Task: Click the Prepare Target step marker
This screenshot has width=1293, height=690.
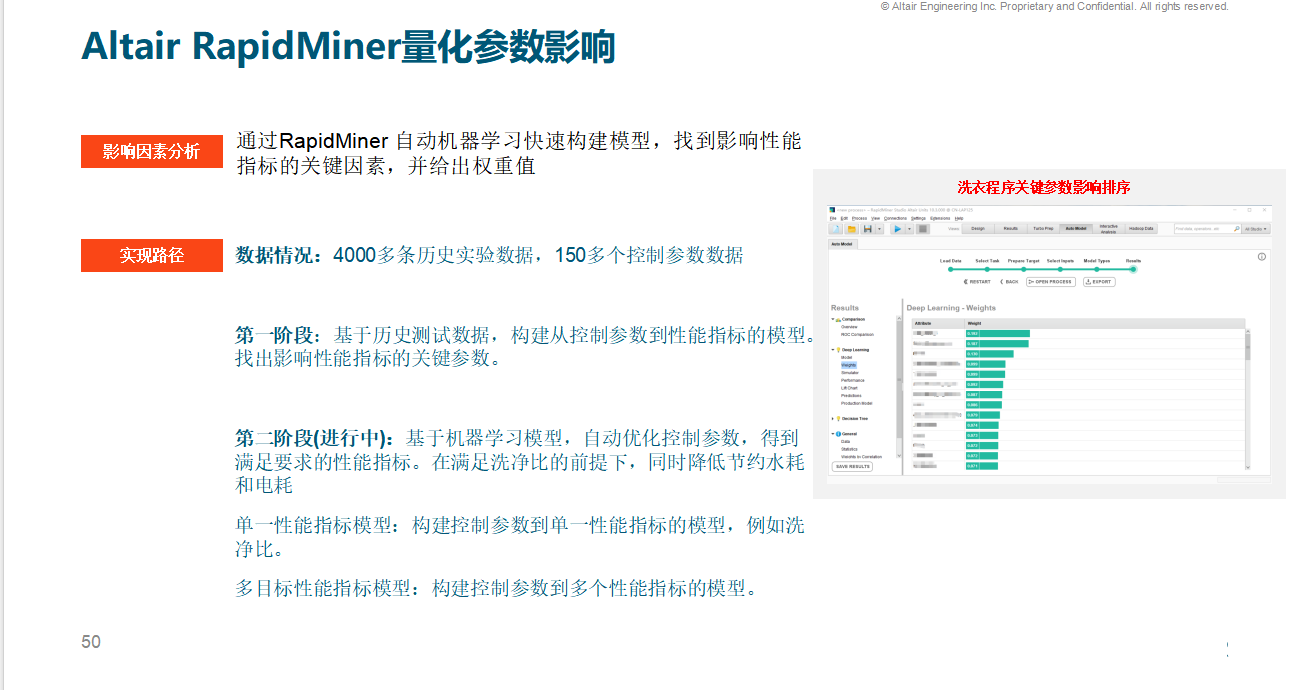Action: (1024, 269)
